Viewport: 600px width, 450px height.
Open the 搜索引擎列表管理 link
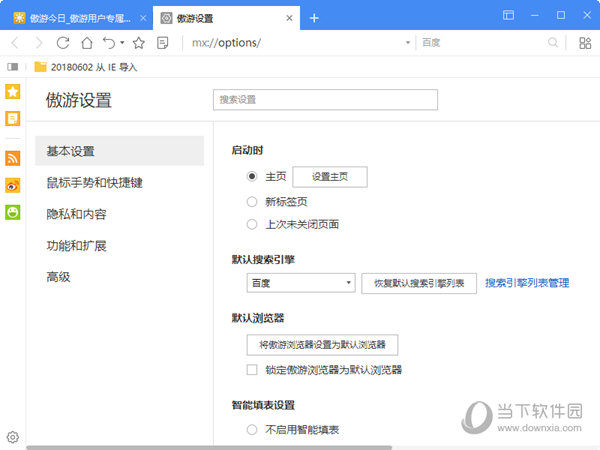coord(526,283)
